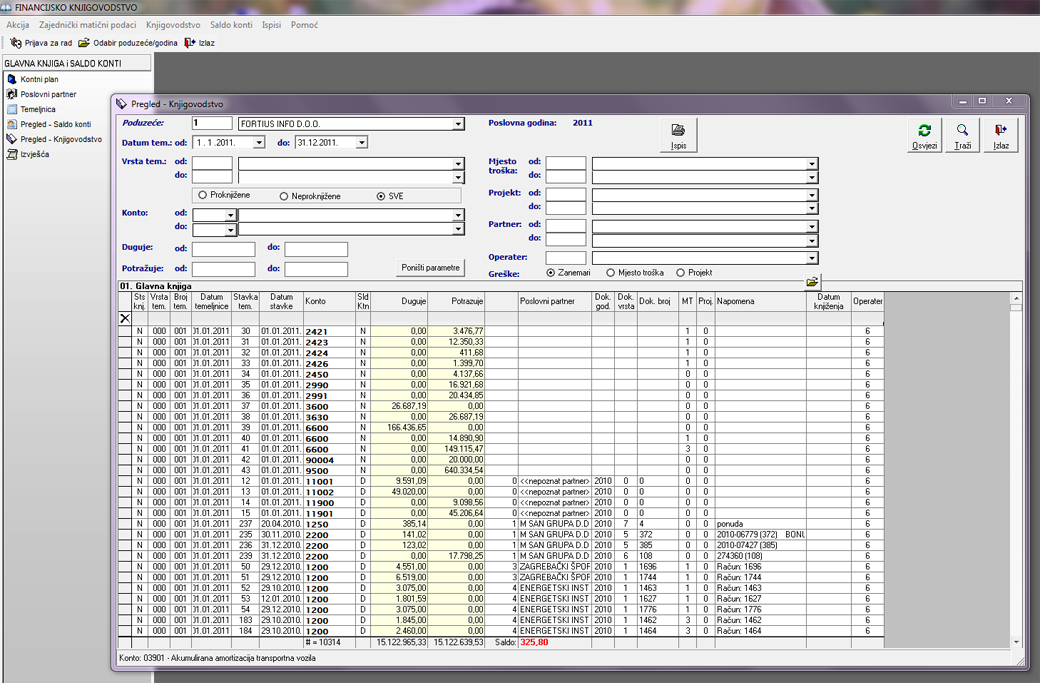This screenshot has width=1040, height=683.
Task: Click konto cell 90004
Action: 330,460
